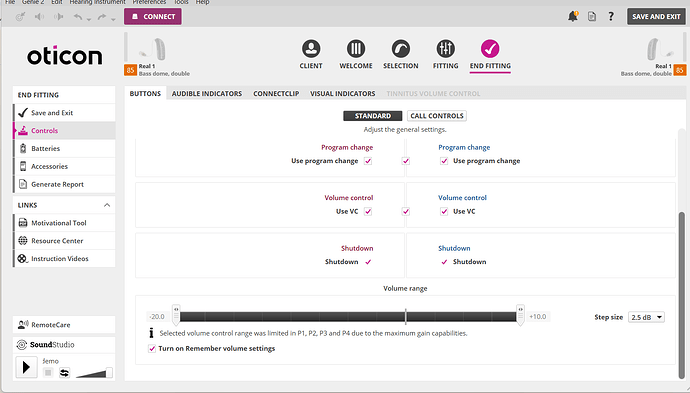Viewport: 690px width, 393px height.
Task: Open help question mark icon
Action: [x=611, y=16]
